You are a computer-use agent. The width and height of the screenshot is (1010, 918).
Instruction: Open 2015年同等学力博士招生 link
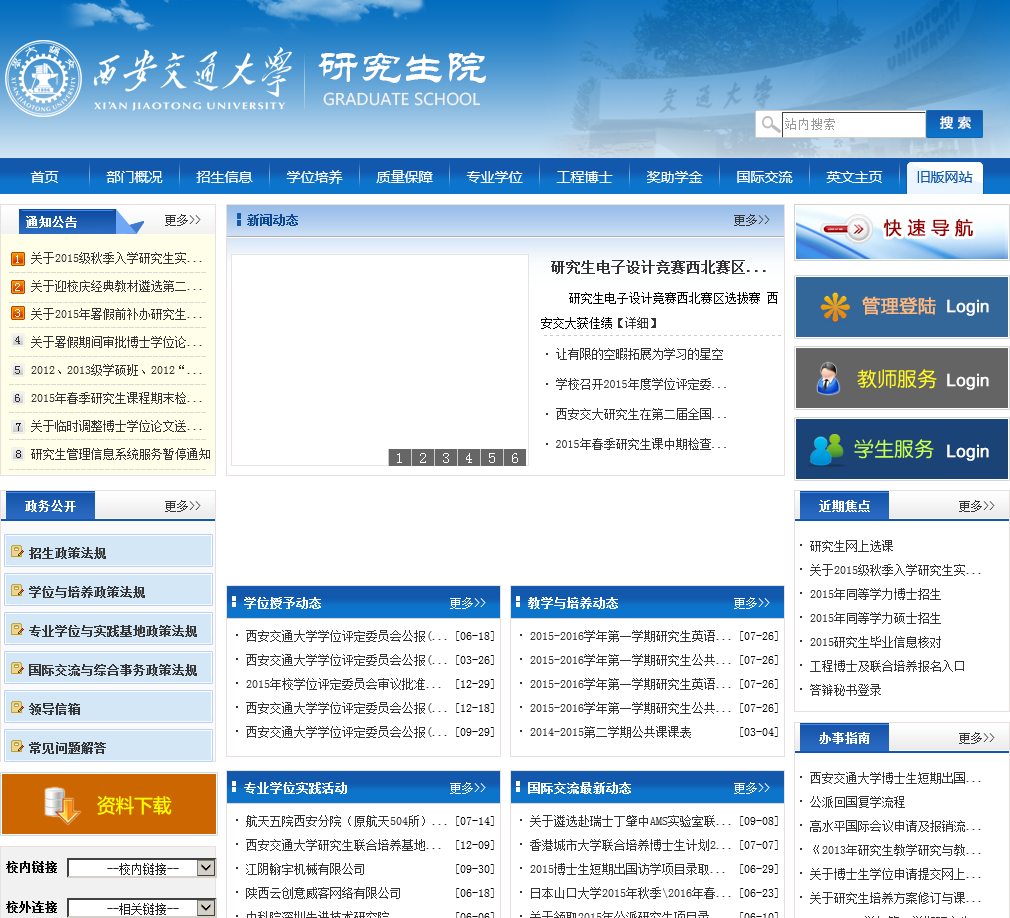click(x=875, y=594)
